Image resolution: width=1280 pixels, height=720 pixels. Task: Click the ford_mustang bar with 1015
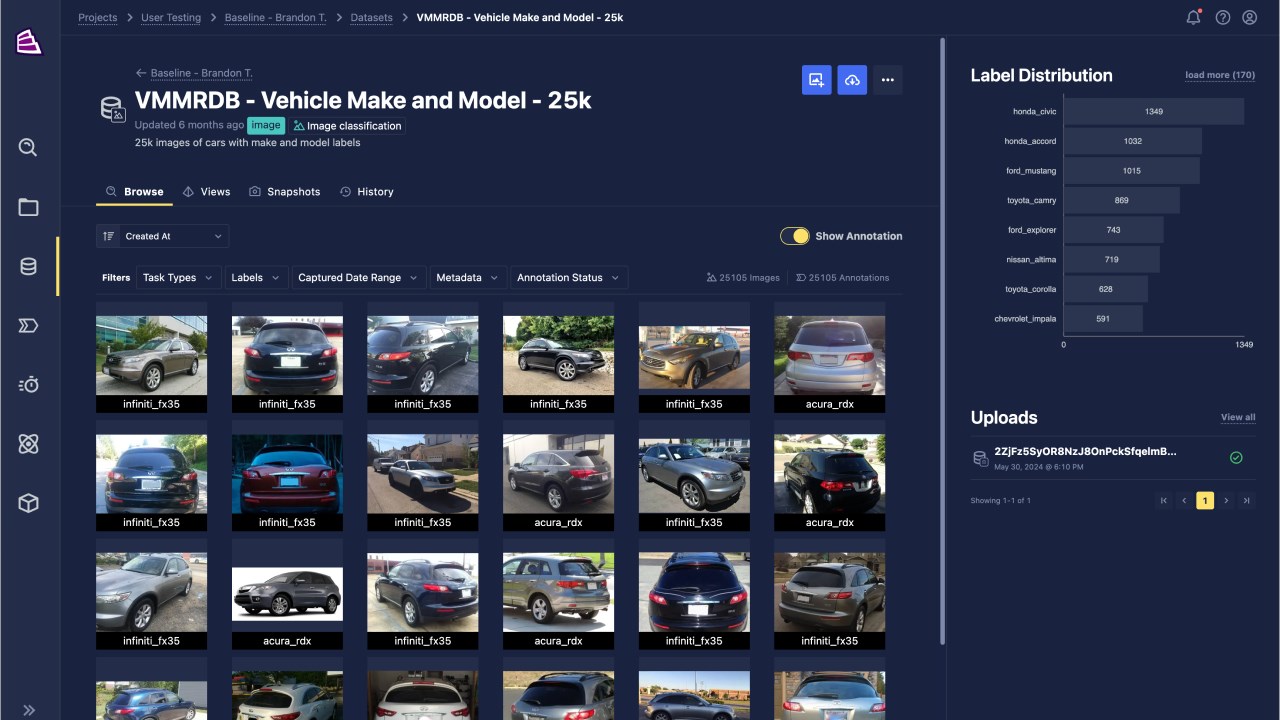click(1132, 170)
